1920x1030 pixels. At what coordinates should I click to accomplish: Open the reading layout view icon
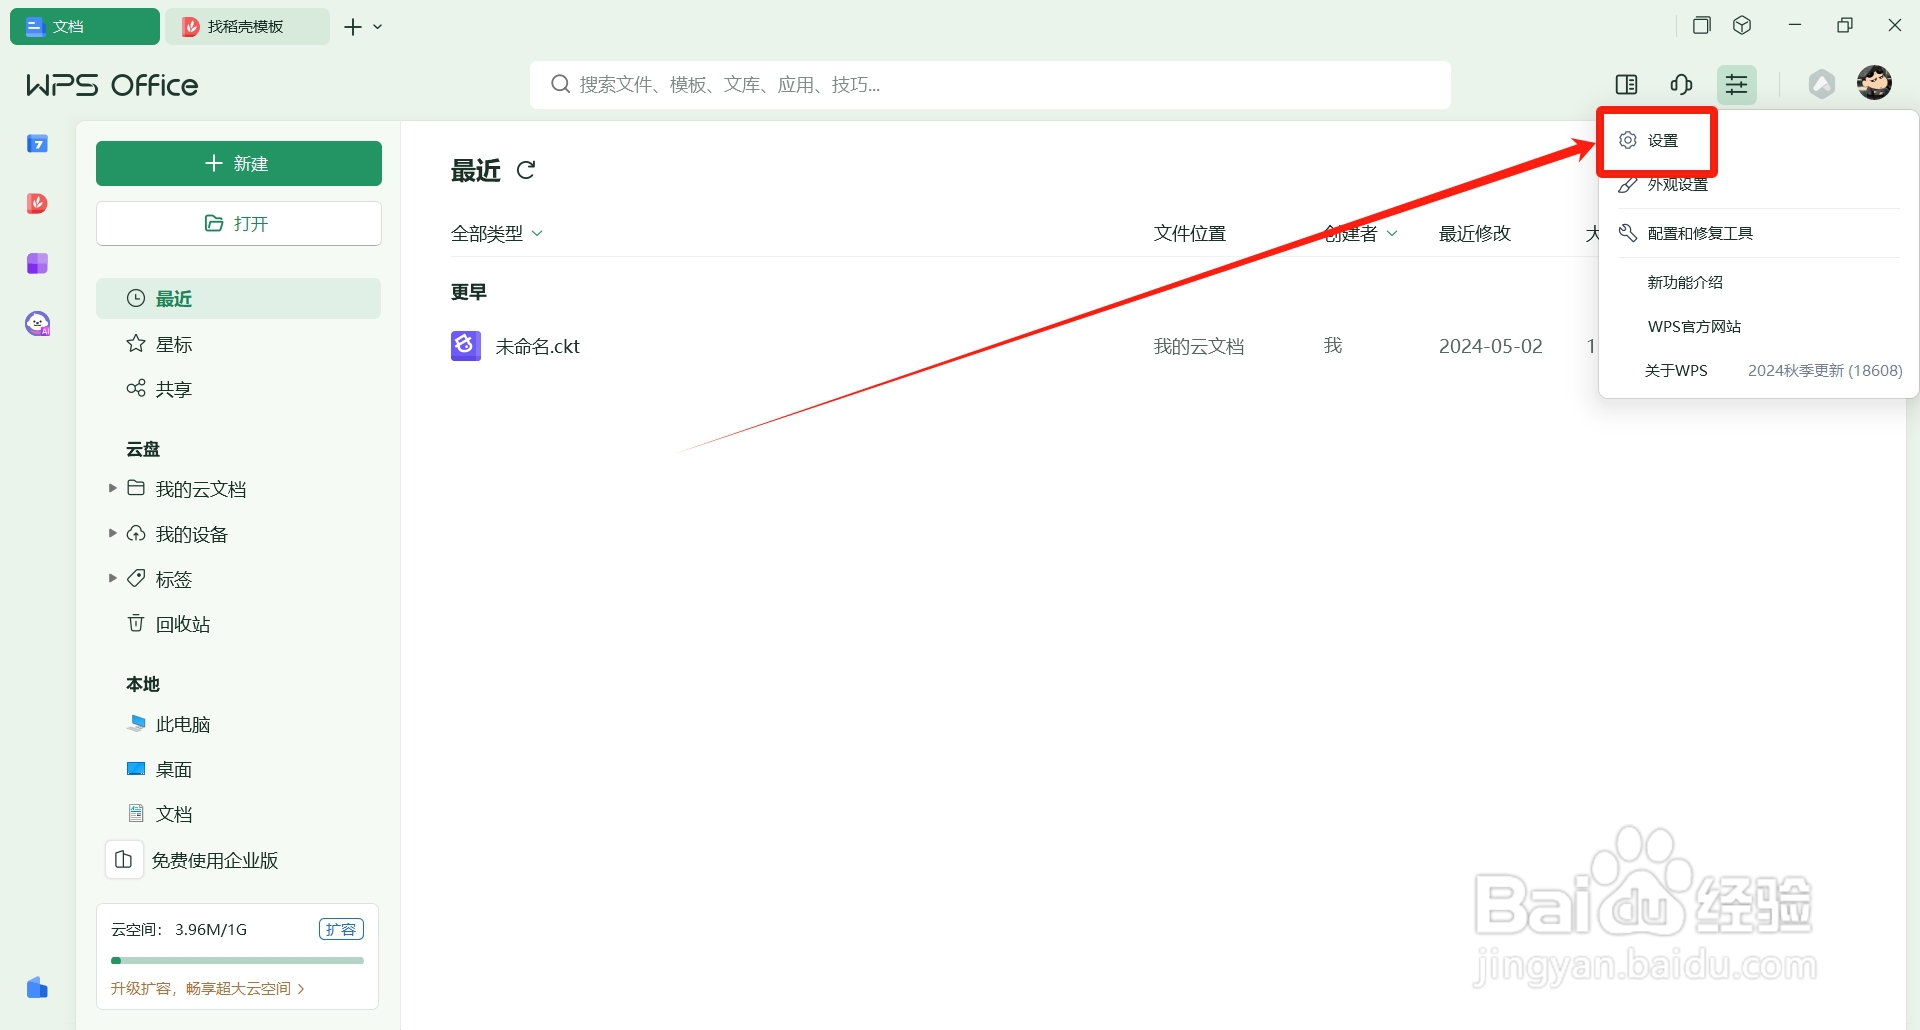tap(1627, 84)
